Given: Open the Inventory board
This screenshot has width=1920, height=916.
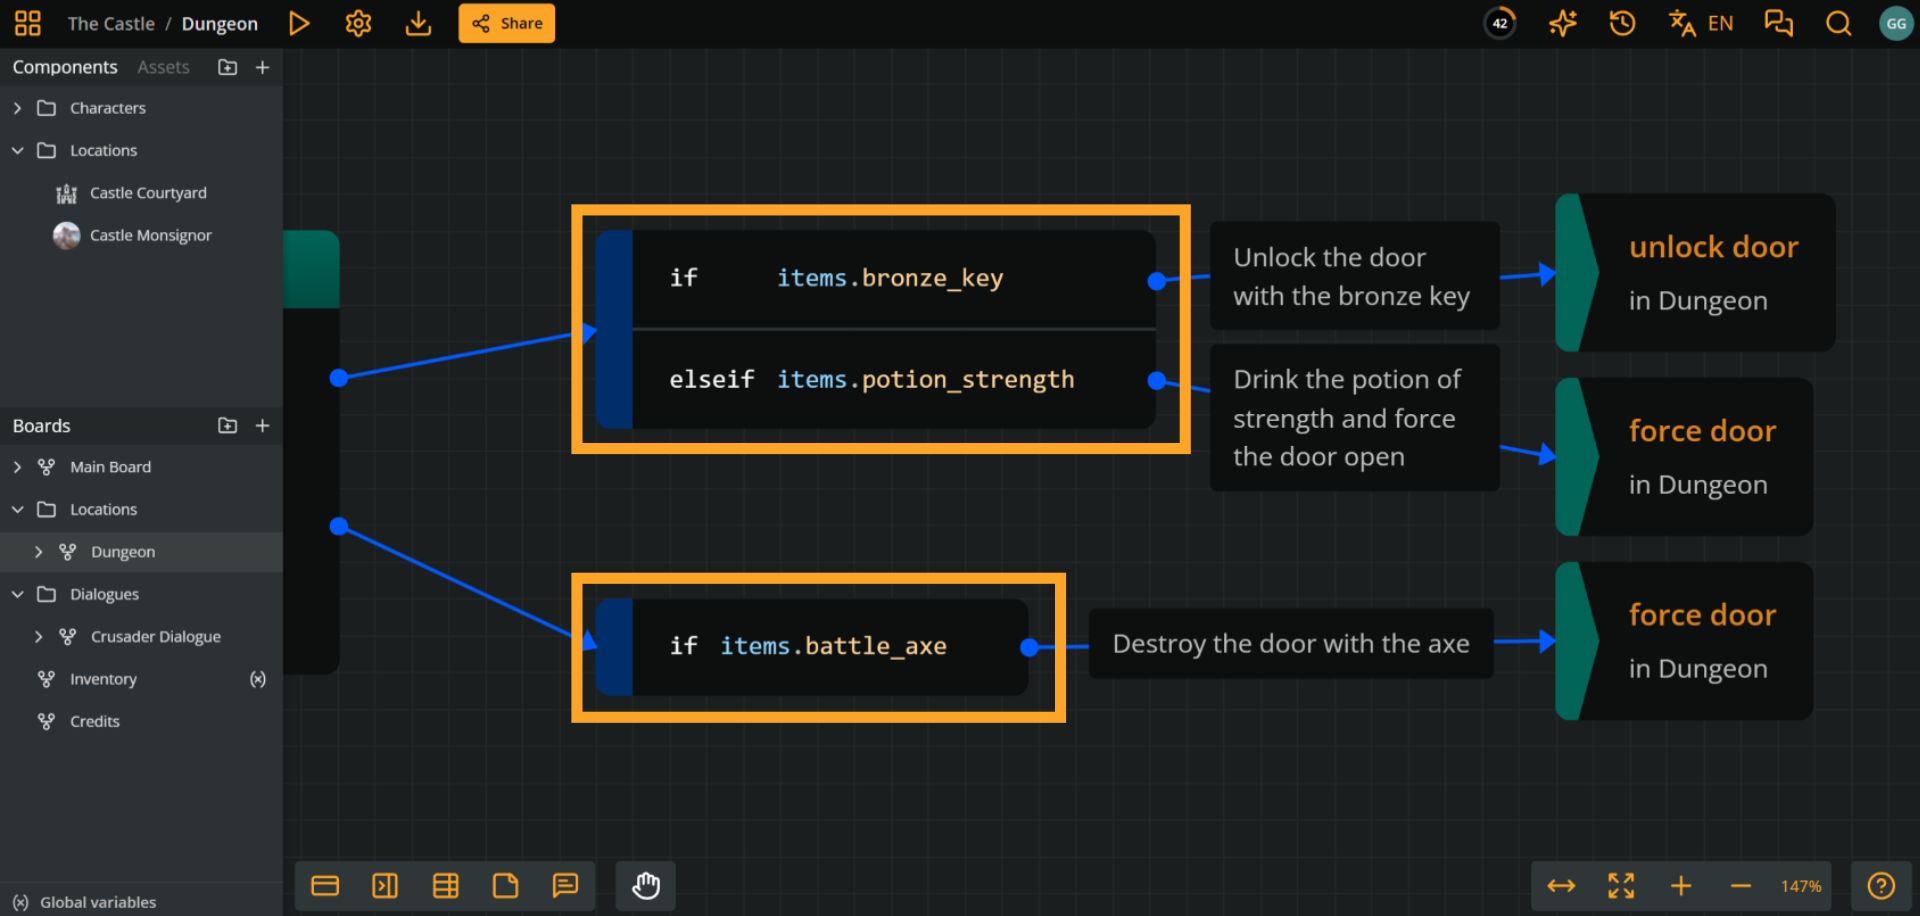Looking at the screenshot, I should point(103,679).
